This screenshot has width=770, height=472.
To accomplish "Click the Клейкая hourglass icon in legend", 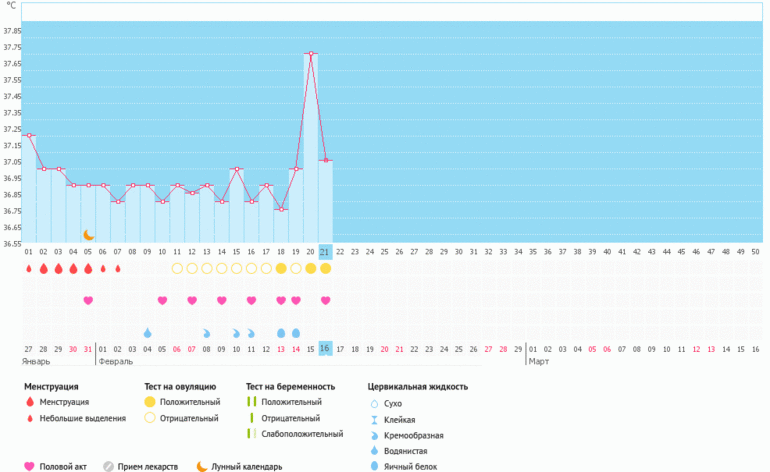I will tap(373, 419).
